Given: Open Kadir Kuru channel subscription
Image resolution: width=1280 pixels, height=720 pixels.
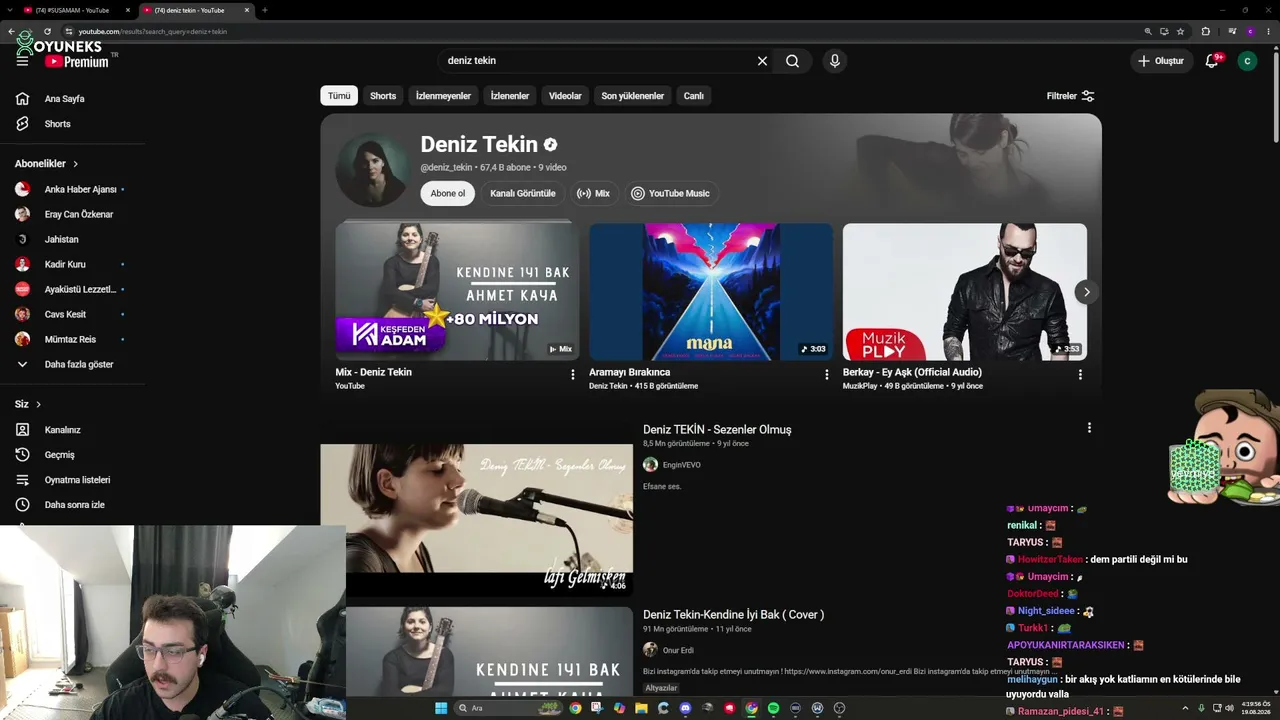Looking at the screenshot, I should pos(66,264).
